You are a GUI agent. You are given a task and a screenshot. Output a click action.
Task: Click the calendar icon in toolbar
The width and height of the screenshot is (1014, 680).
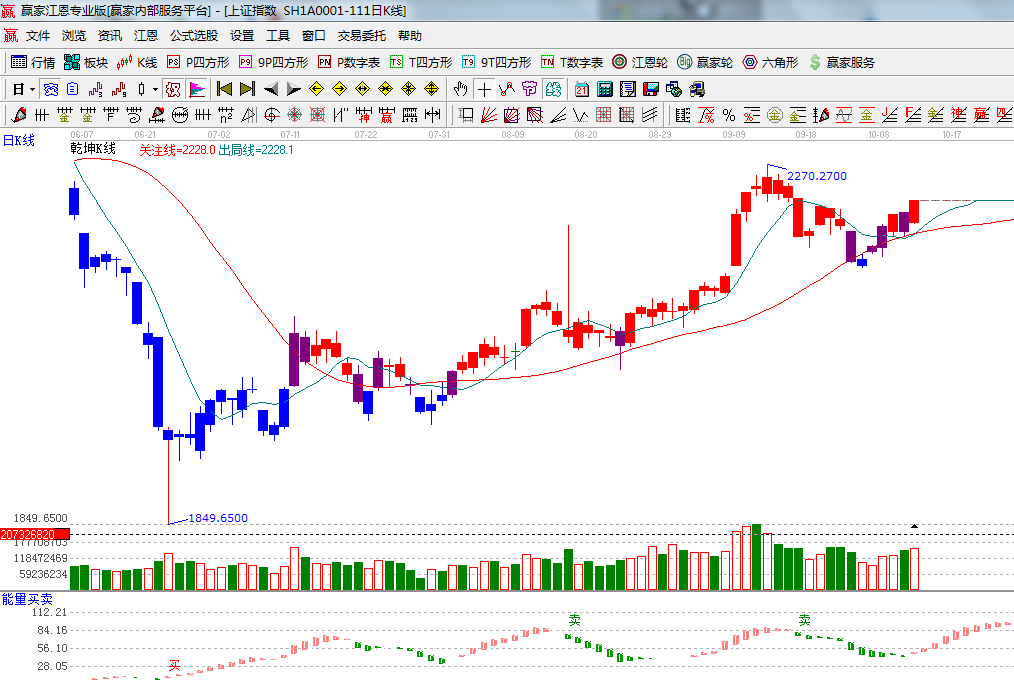580,88
